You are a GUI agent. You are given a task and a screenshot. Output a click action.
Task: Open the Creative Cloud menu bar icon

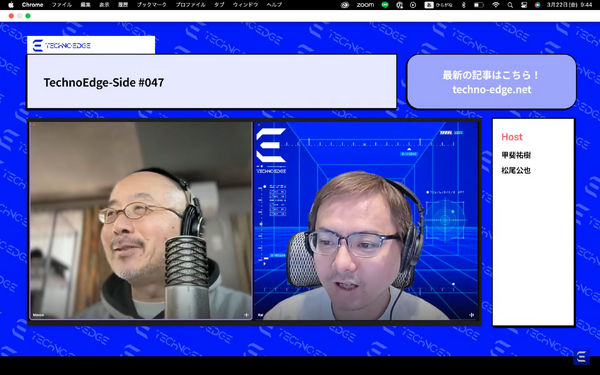tap(344, 5)
